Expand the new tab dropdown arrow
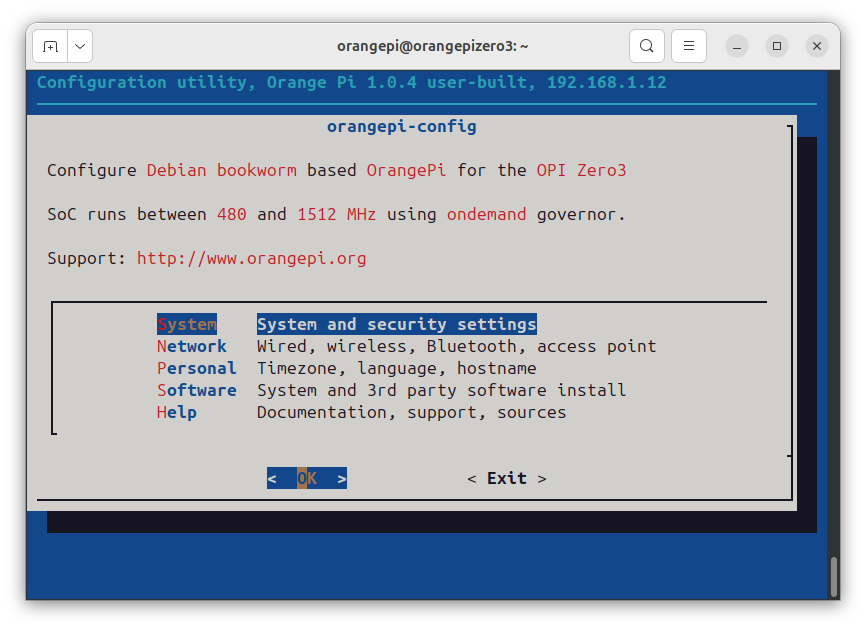 [80, 46]
